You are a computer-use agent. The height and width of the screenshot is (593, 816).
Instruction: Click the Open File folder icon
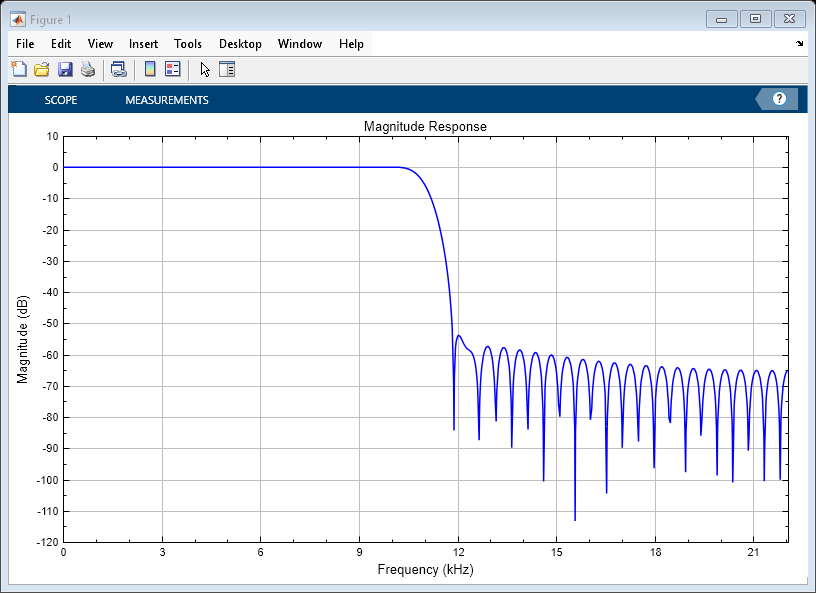point(42,69)
